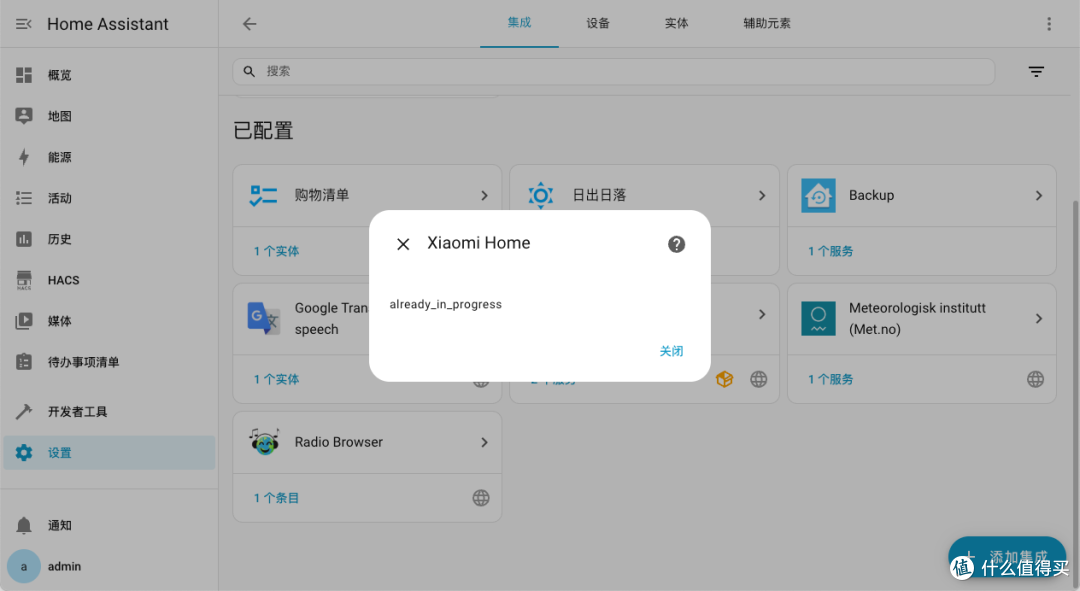Click 添加集成 add integration button
The width and height of the screenshot is (1080, 591).
(x=1007, y=557)
